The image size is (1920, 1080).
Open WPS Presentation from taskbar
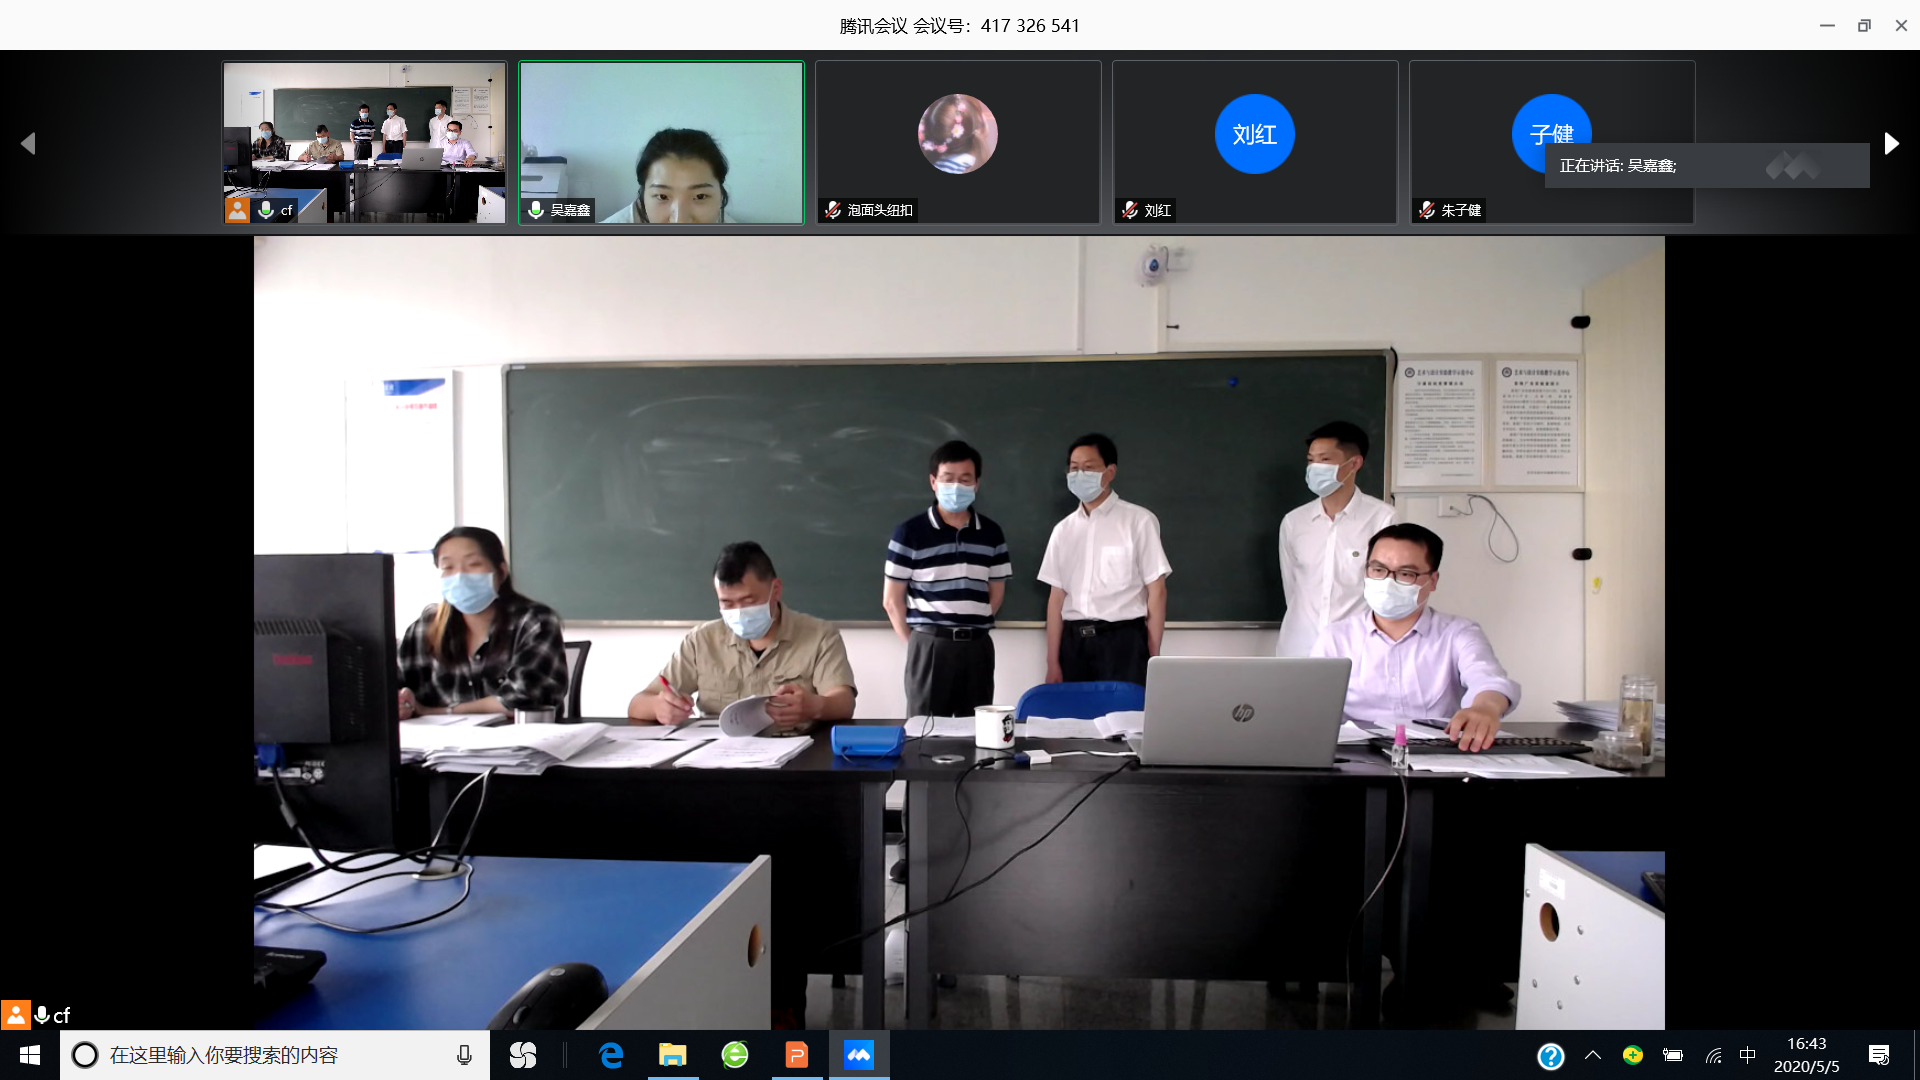pos(796,1055)
